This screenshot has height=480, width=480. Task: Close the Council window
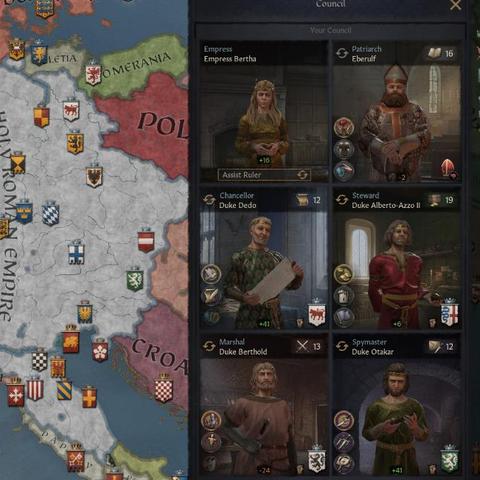tap(456, 5)
